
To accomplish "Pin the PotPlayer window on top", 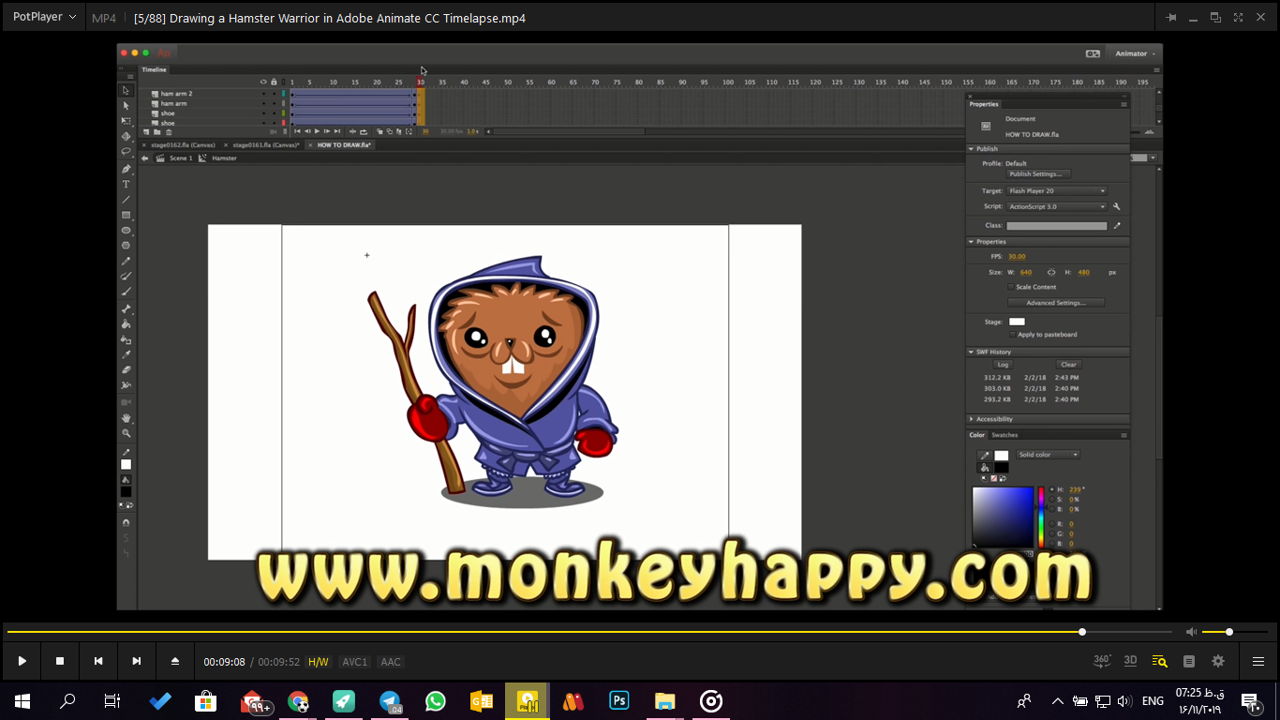I will (1171, 17).
